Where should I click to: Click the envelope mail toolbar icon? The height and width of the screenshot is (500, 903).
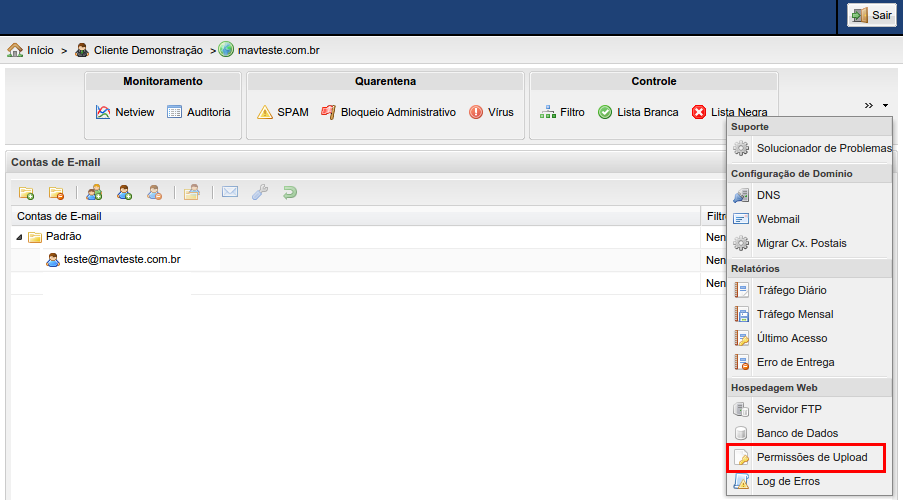pyautogui.click(x=230, y=192)
